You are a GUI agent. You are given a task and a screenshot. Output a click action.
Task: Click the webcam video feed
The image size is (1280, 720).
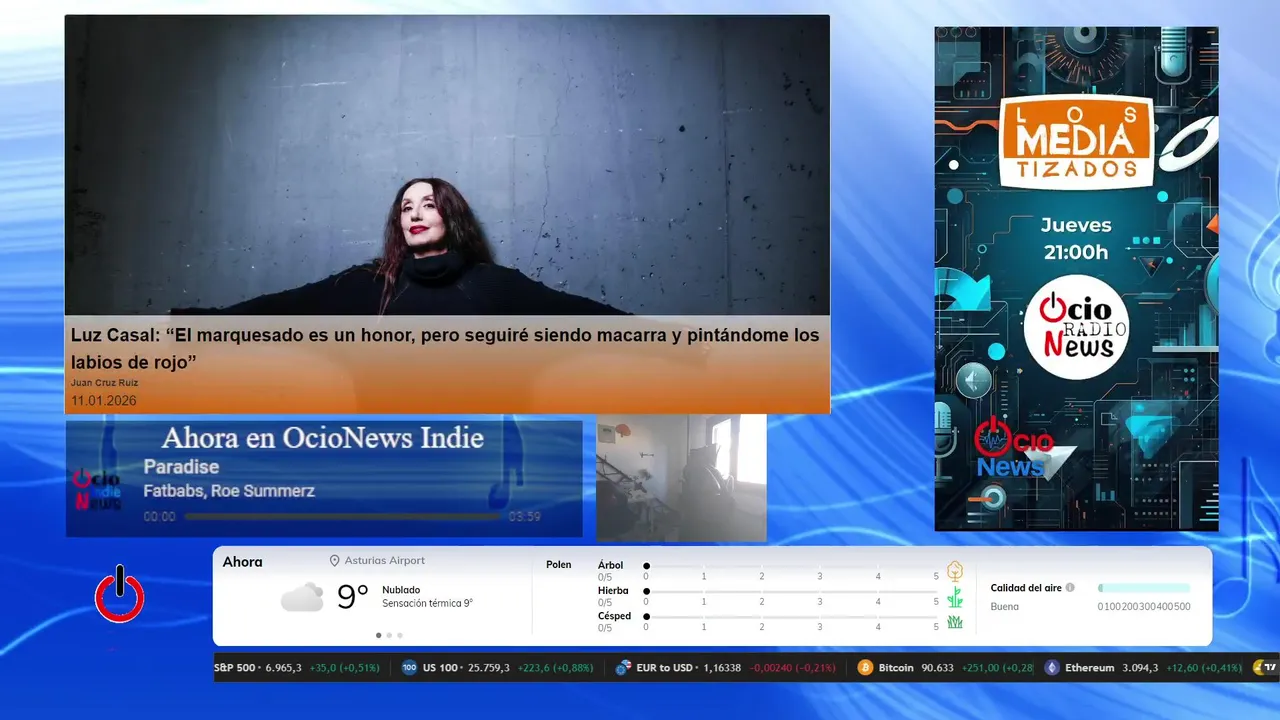pyautogui.click(x=681, y=478)
